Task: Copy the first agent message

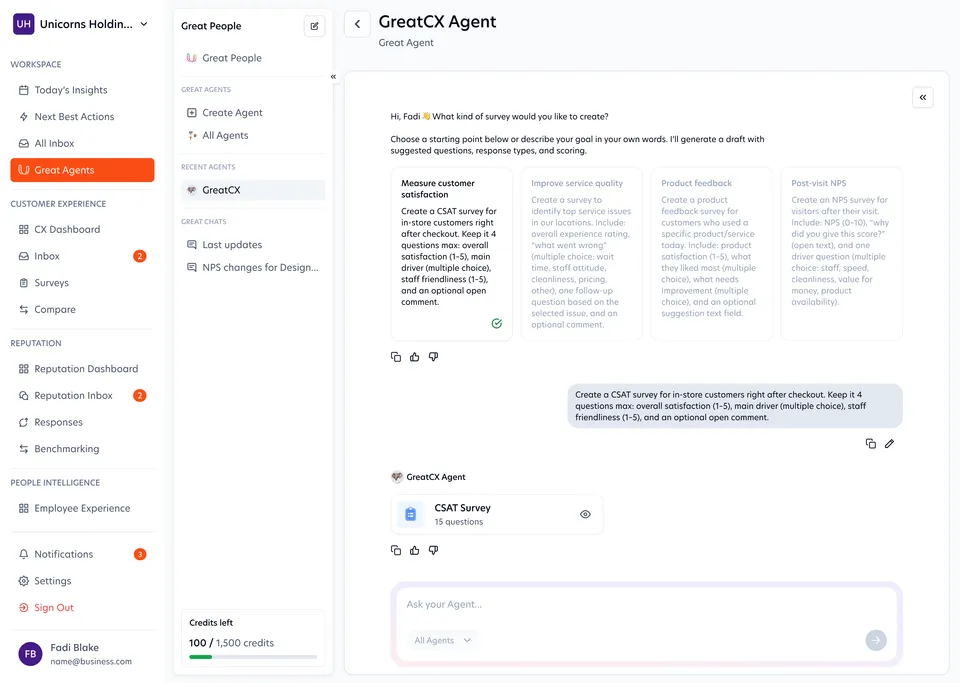Action: [x=396, y=357]
